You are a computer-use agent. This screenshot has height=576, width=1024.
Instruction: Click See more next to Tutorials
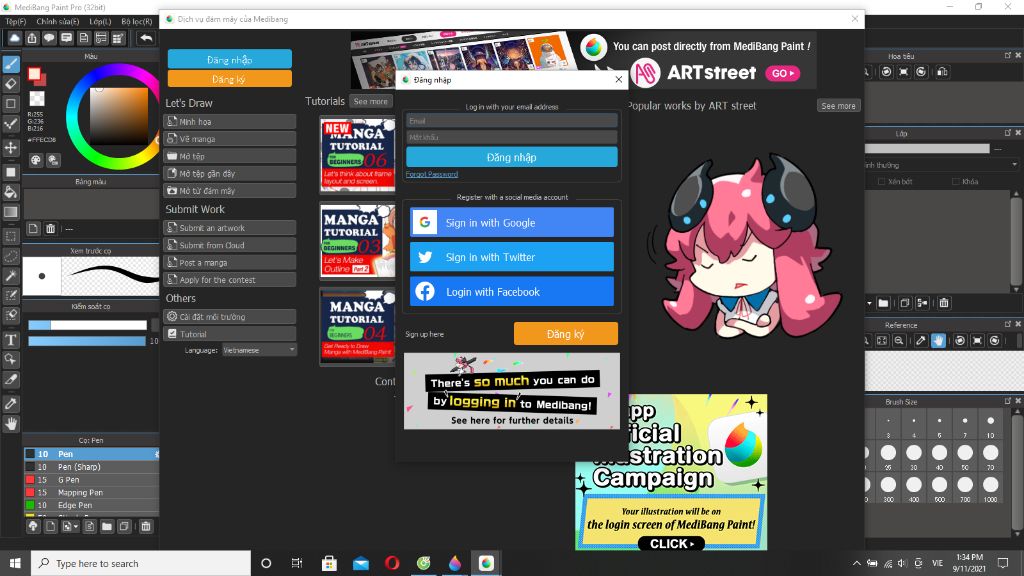[371, 101]
